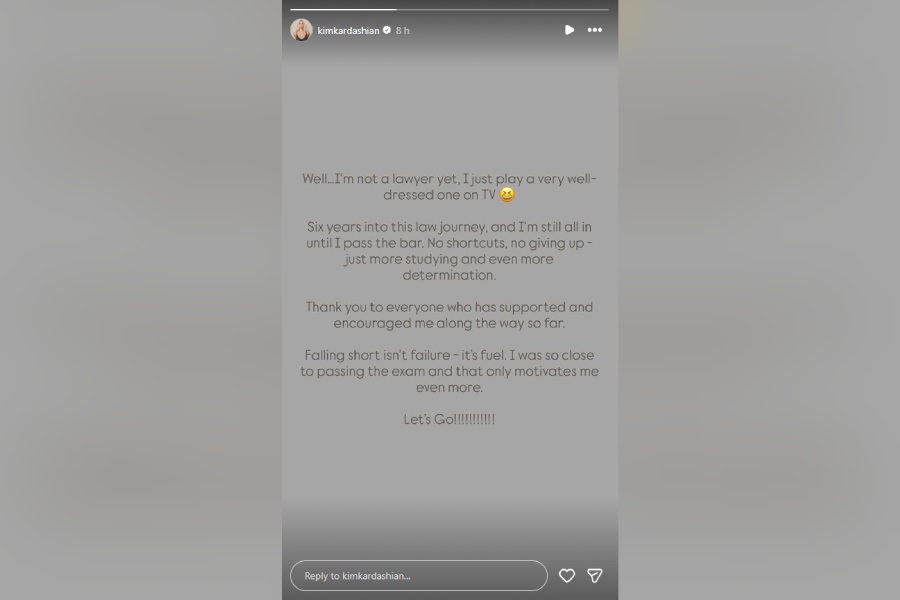Like the story with the heart icon
Viewport: 900px width, 600px height.
(x=567, y=575)
